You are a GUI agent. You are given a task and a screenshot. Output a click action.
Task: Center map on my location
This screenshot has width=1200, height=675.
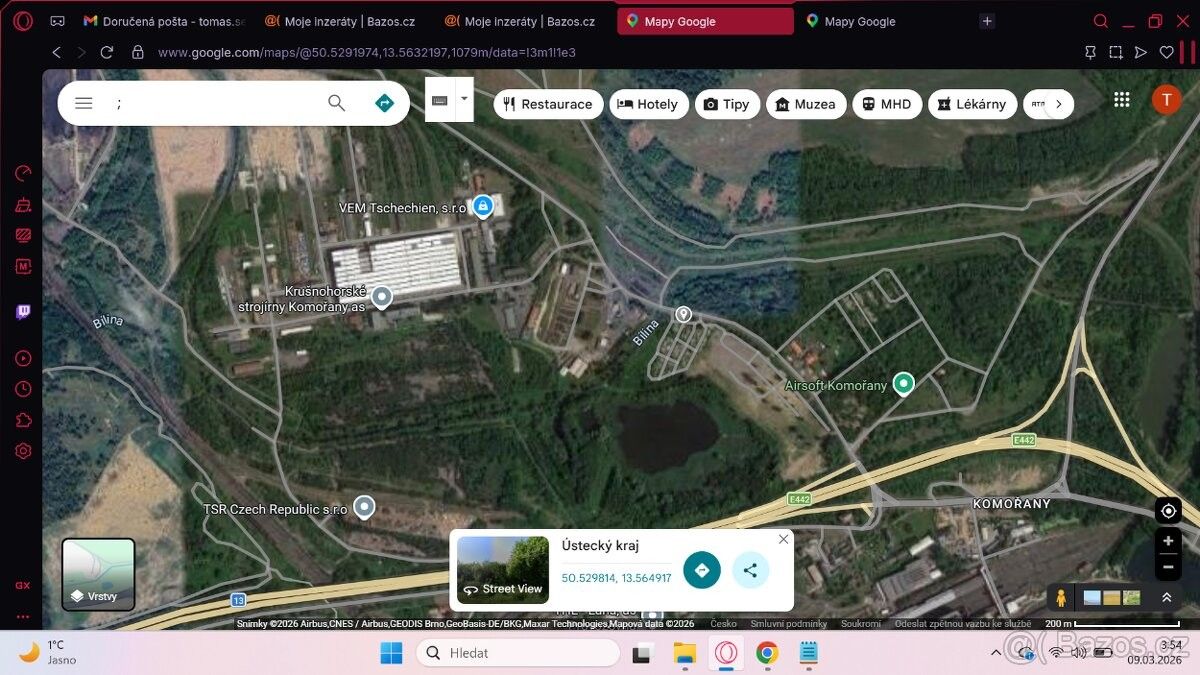[1167, 511]
